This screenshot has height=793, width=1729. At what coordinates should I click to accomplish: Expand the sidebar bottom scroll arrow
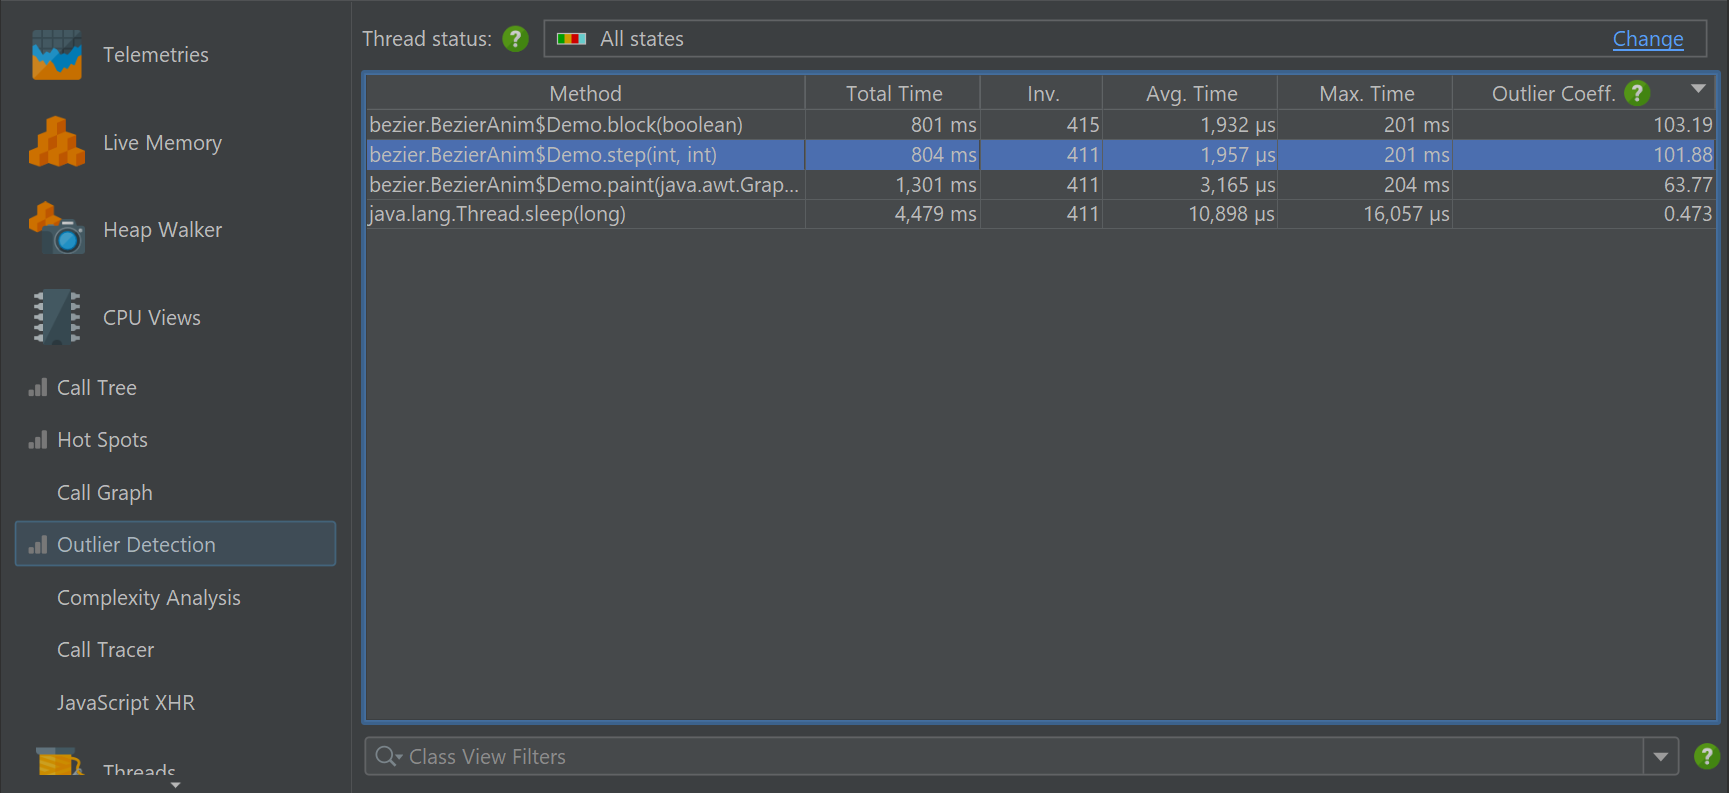(x=176, y=785)
